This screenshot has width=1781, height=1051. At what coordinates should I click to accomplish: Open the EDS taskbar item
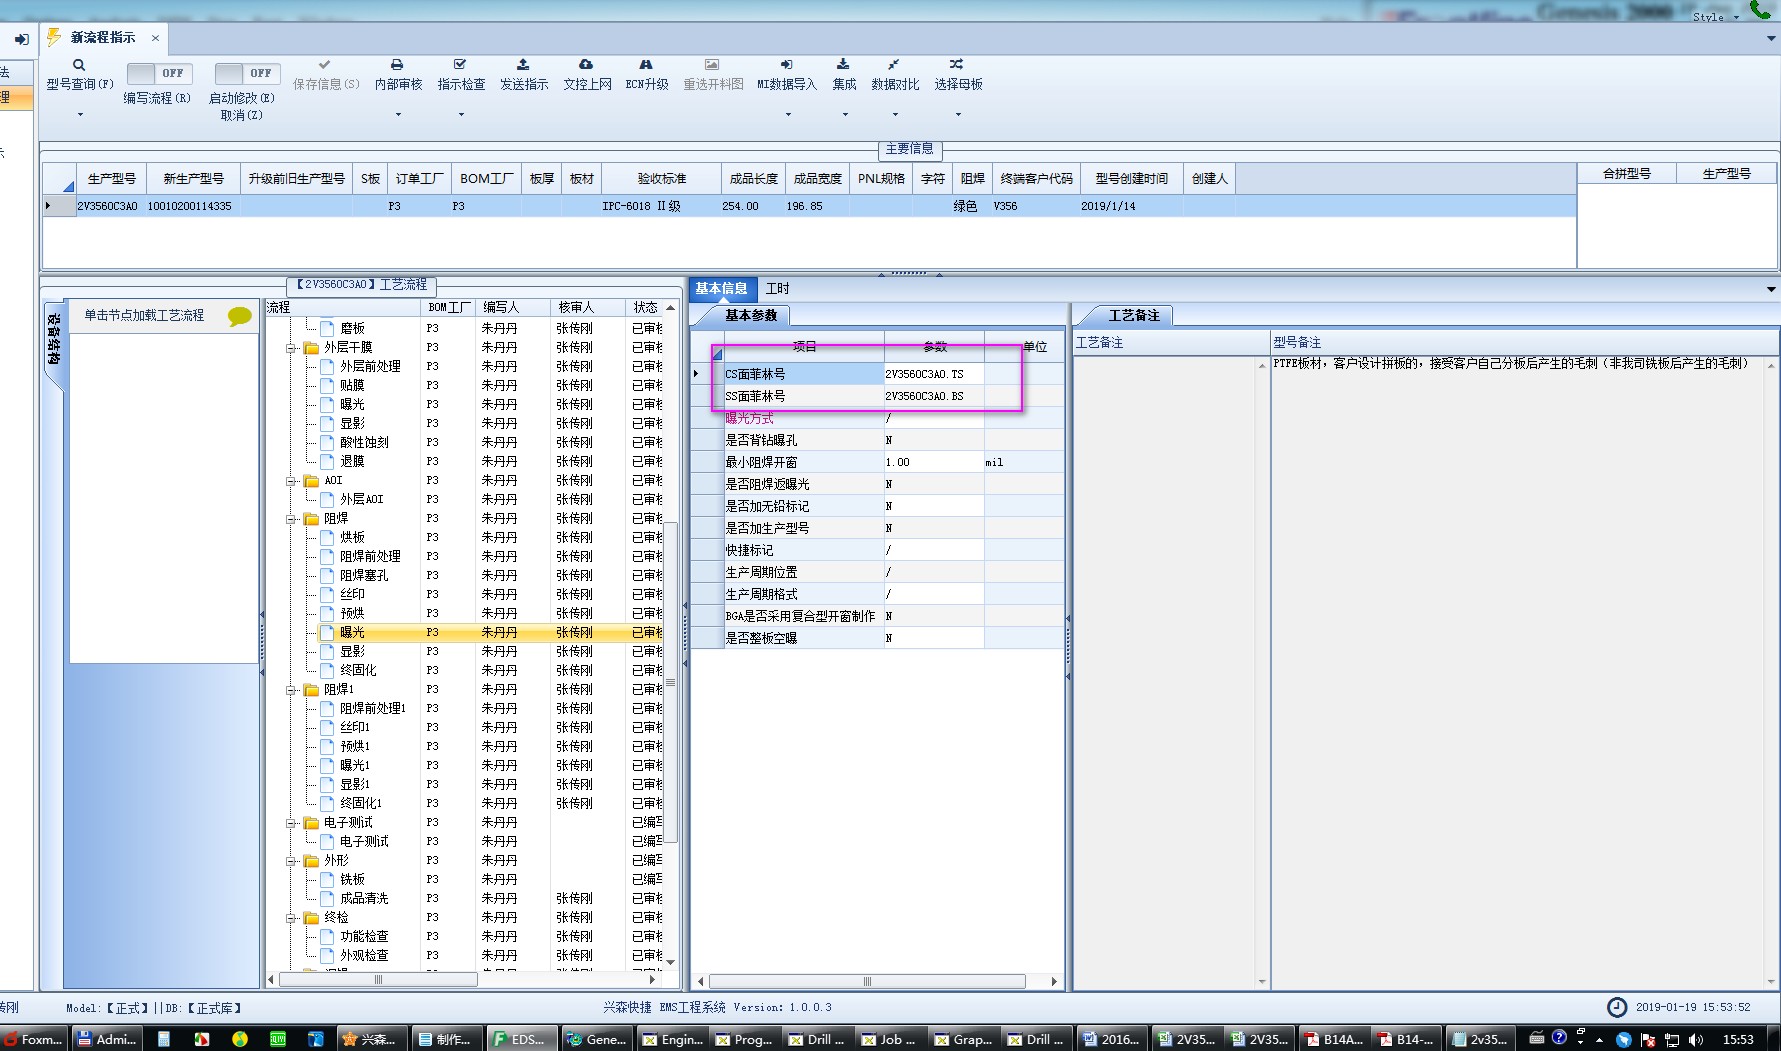tap(520, 1039)
